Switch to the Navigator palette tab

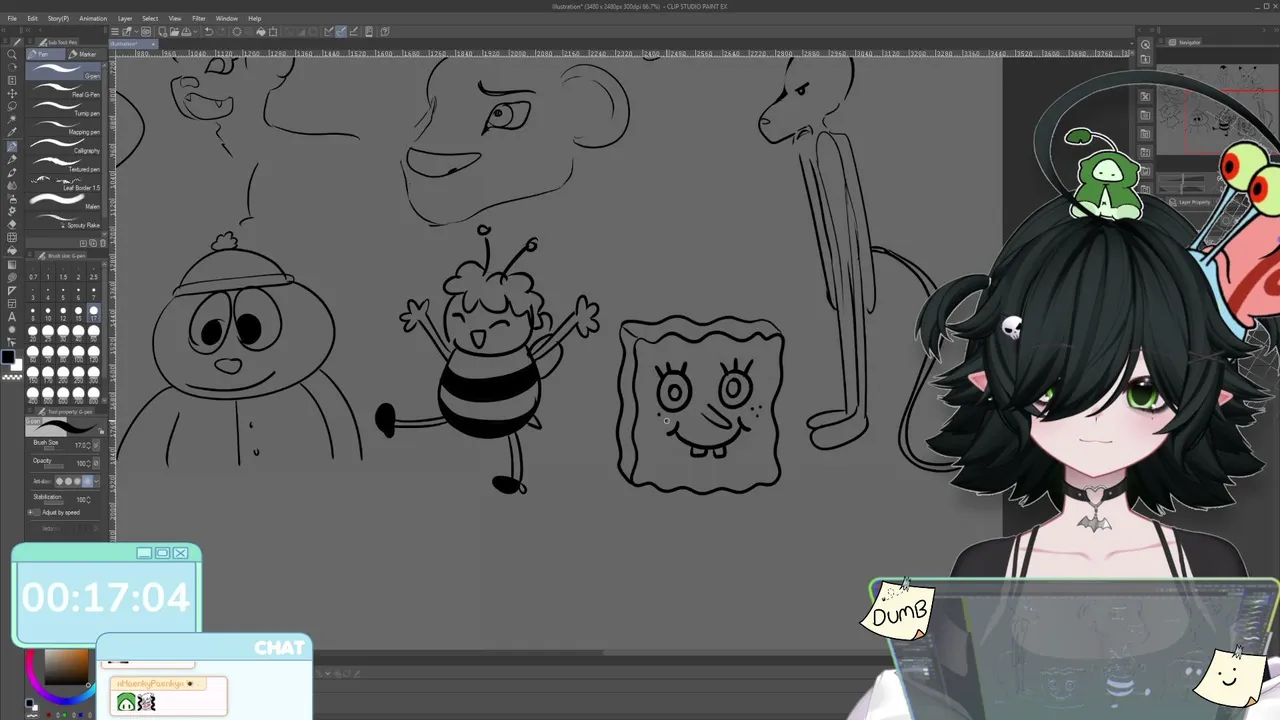pos(1185,42)
